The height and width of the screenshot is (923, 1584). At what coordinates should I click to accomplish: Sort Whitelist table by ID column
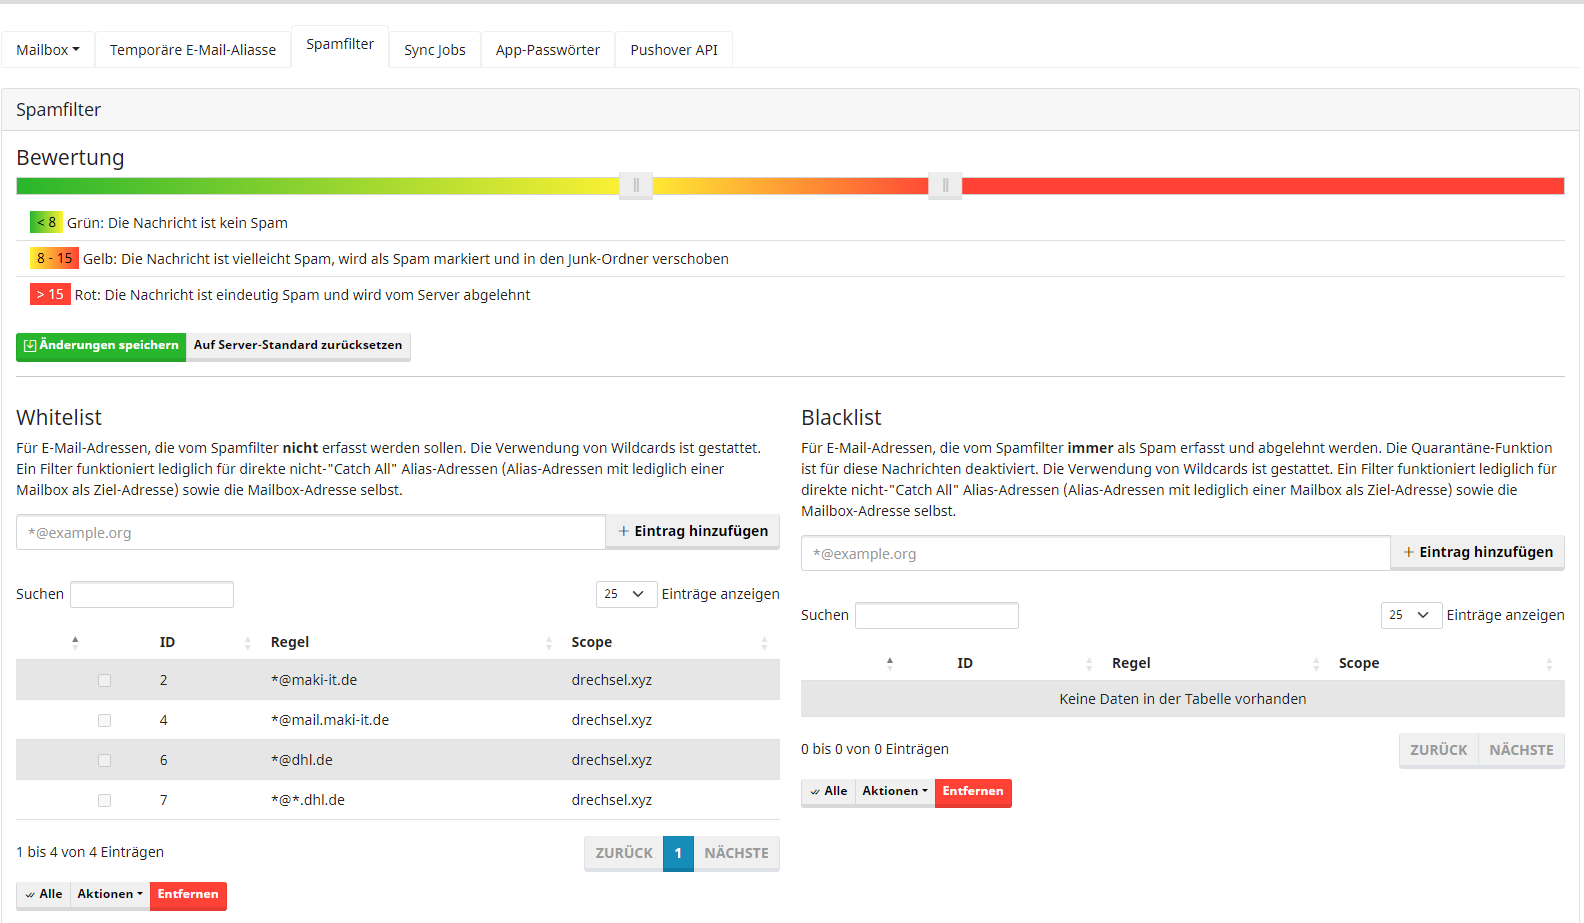167,642
